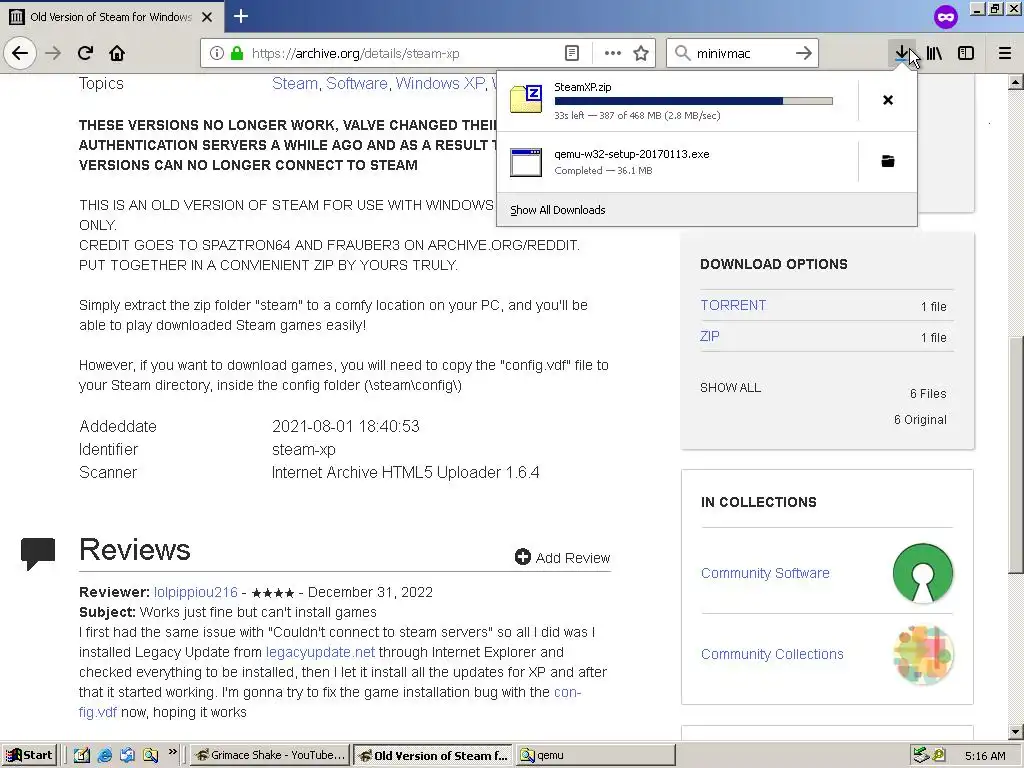This screenshot has width=1024, height=768.
Task: Open the Windows Start menu
Action: (x=29, y=756)
